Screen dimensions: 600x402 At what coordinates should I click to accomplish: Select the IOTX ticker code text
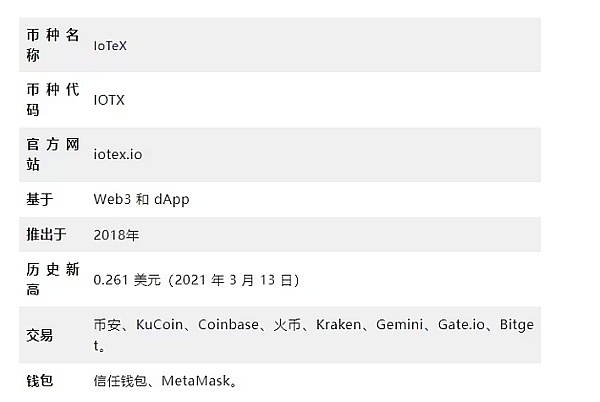point(109,100)
